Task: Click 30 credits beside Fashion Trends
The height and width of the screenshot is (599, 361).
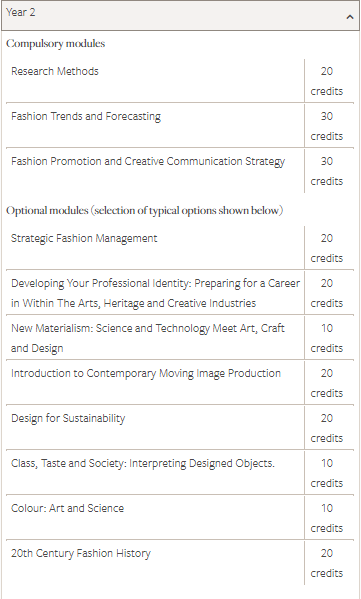Action: coord(327,126)
